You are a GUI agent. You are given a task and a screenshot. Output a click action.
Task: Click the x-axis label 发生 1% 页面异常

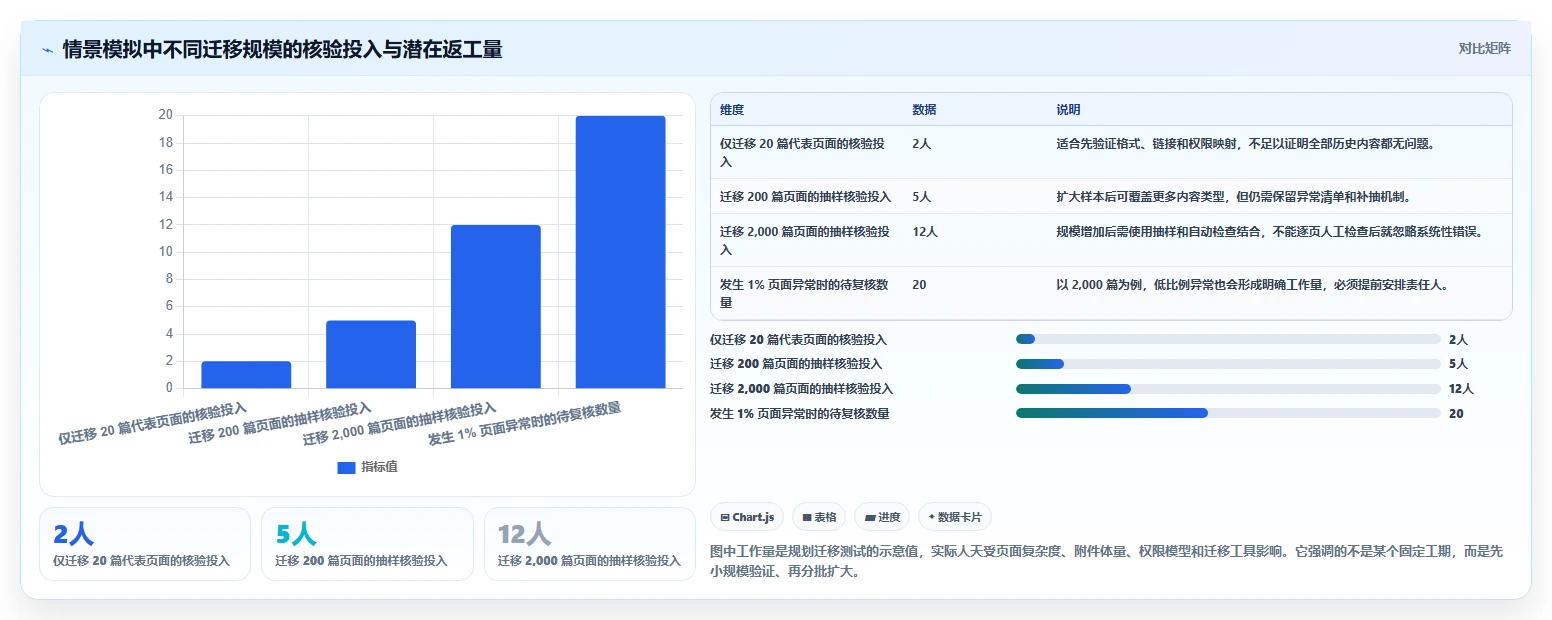coord(524,424)
